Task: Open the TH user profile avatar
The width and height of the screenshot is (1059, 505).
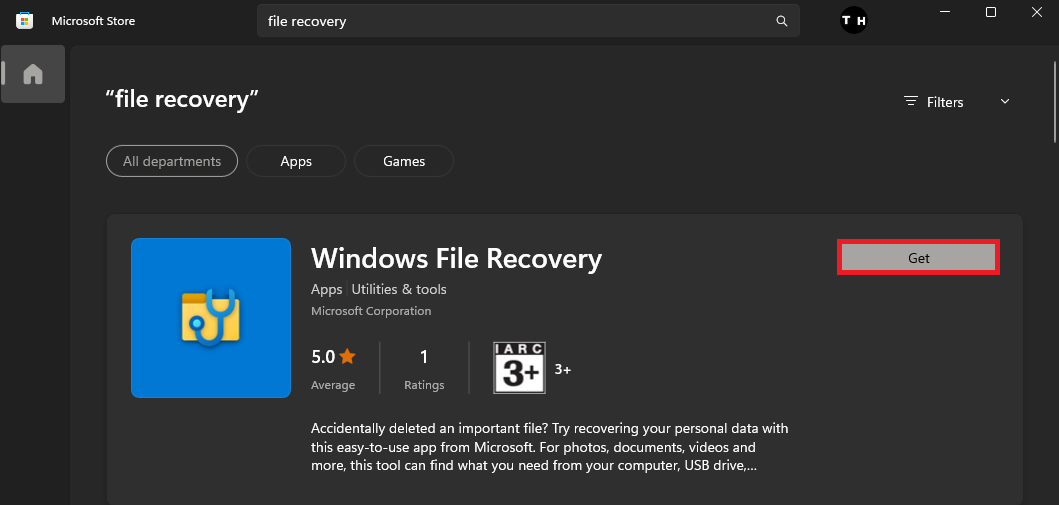Action: click(853, 21)
